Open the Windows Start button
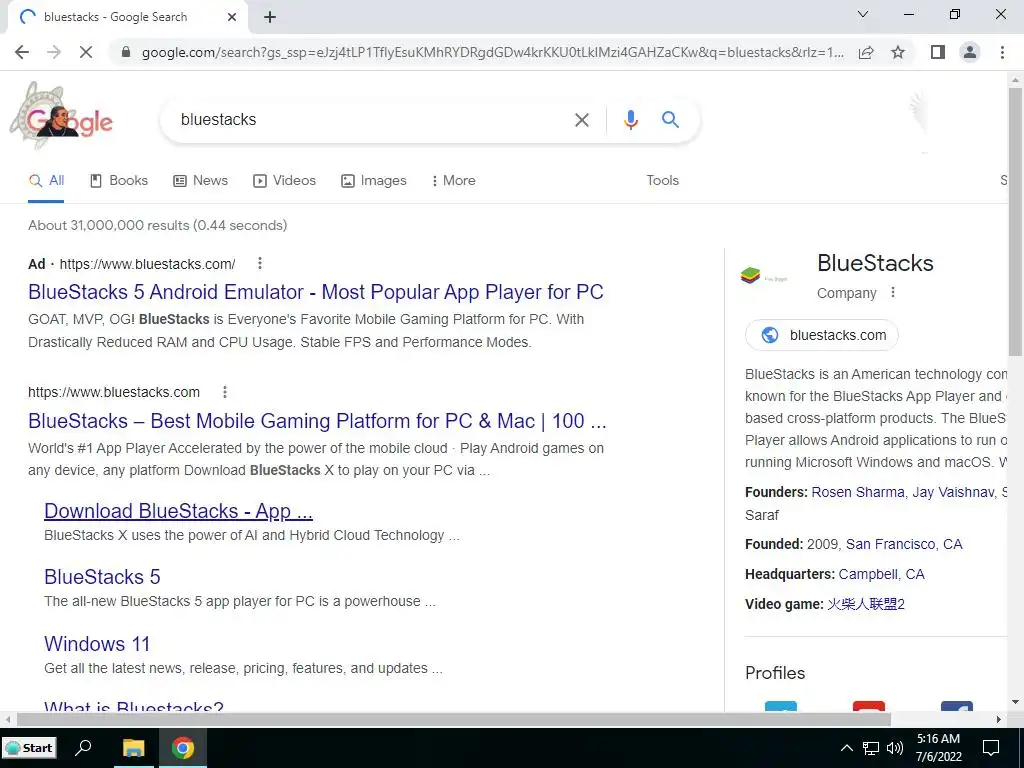Screen dimensions: 1024x768 [x=29, y=748]
